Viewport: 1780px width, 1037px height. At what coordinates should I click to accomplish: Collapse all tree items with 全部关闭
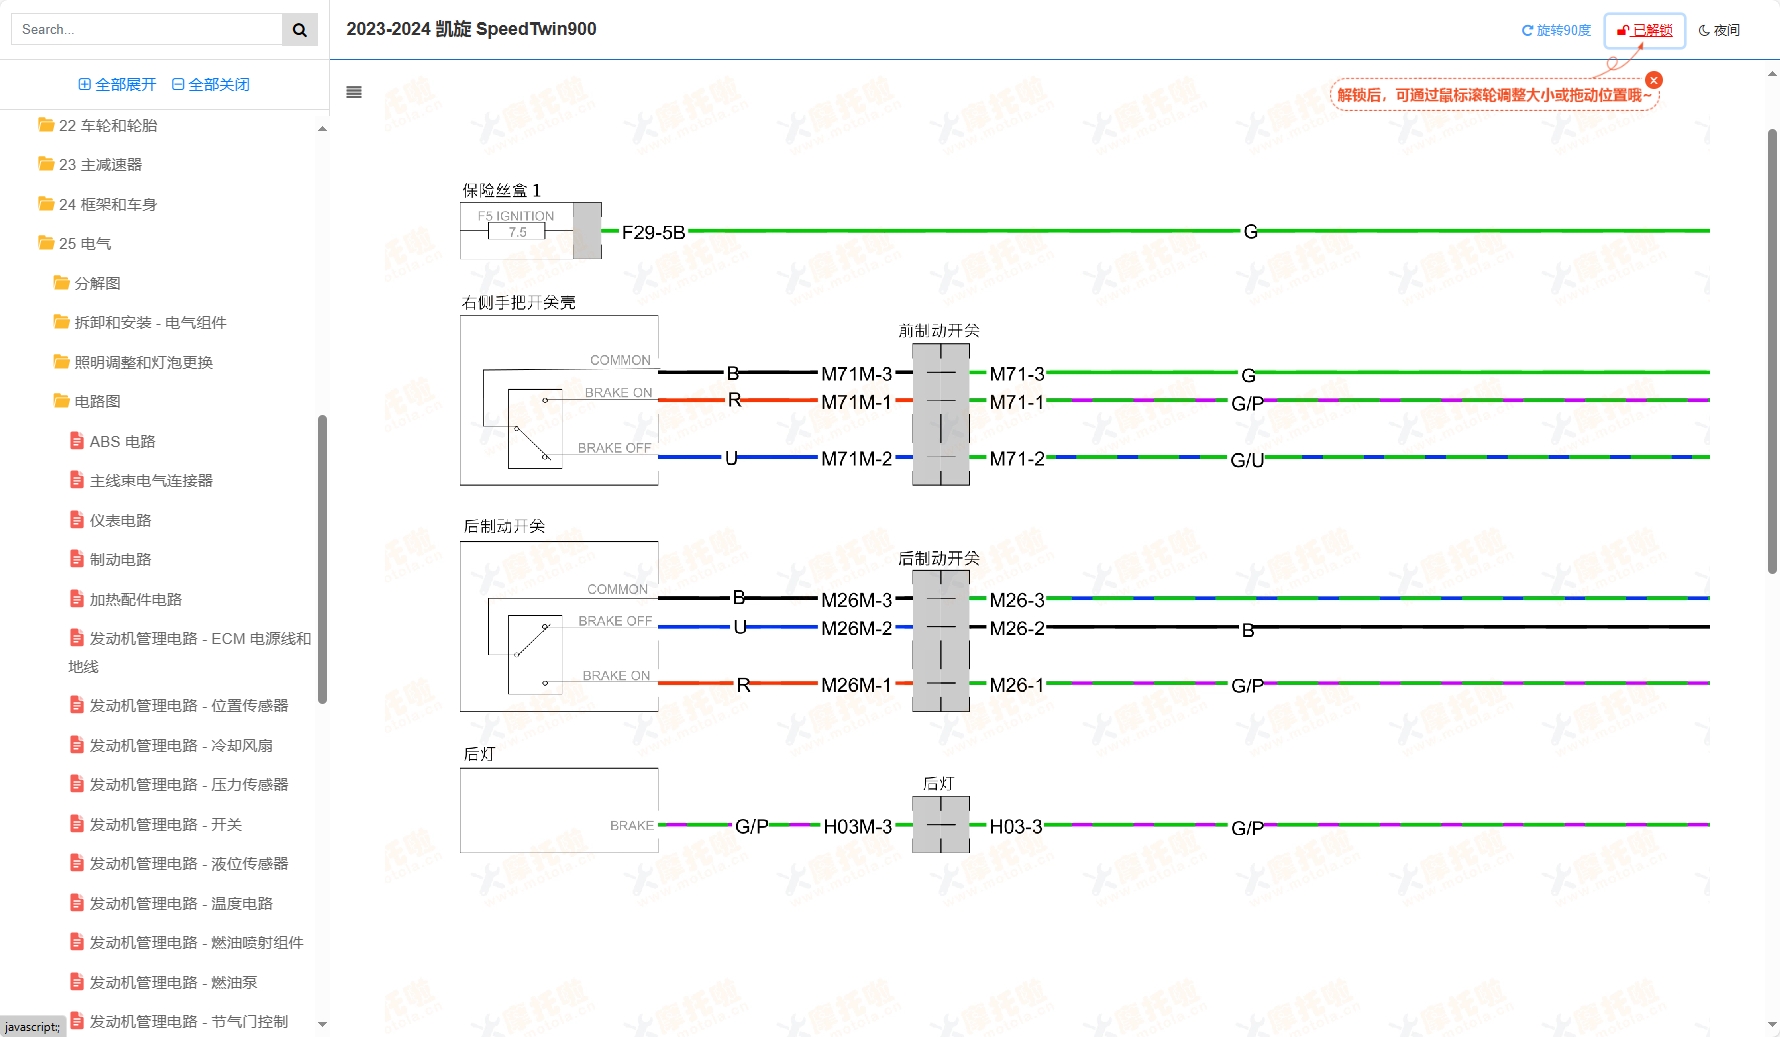click(x=211, y=85)
